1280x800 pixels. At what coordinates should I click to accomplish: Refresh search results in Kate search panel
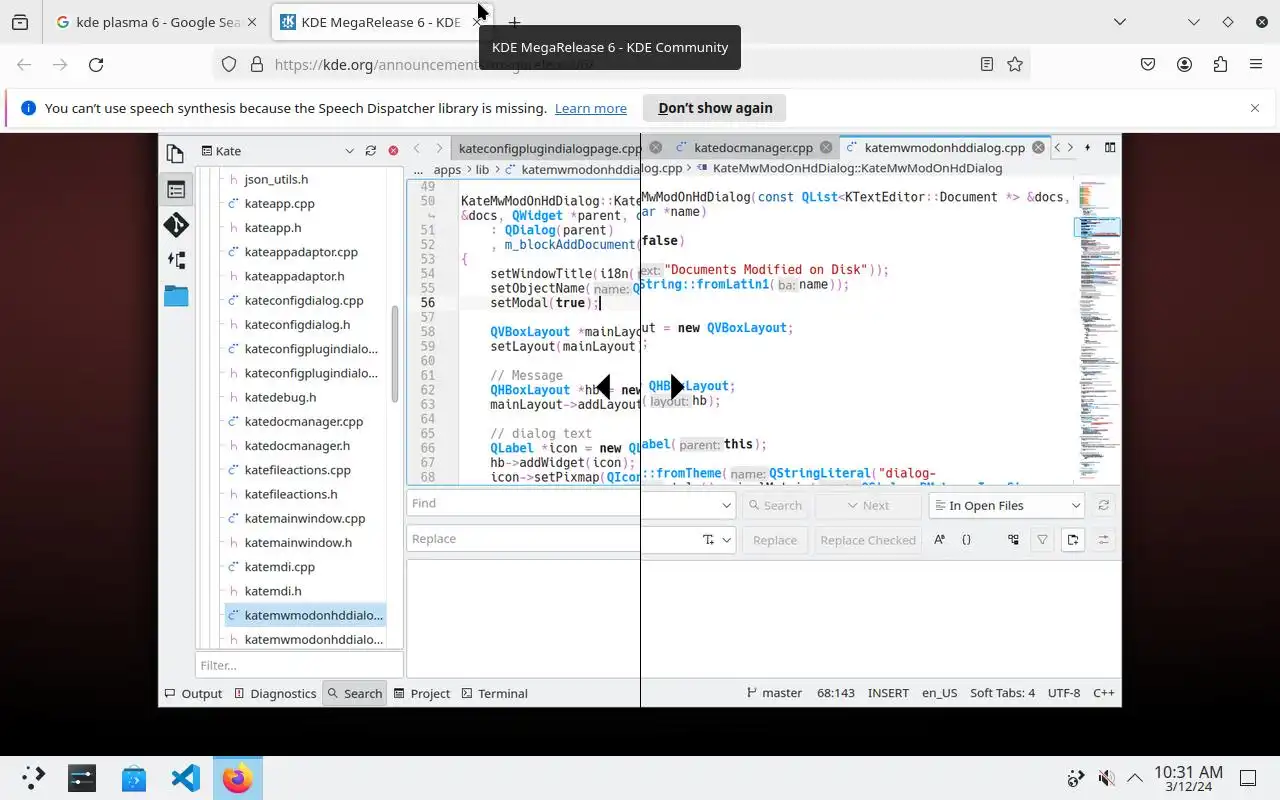click(1103, 505)
